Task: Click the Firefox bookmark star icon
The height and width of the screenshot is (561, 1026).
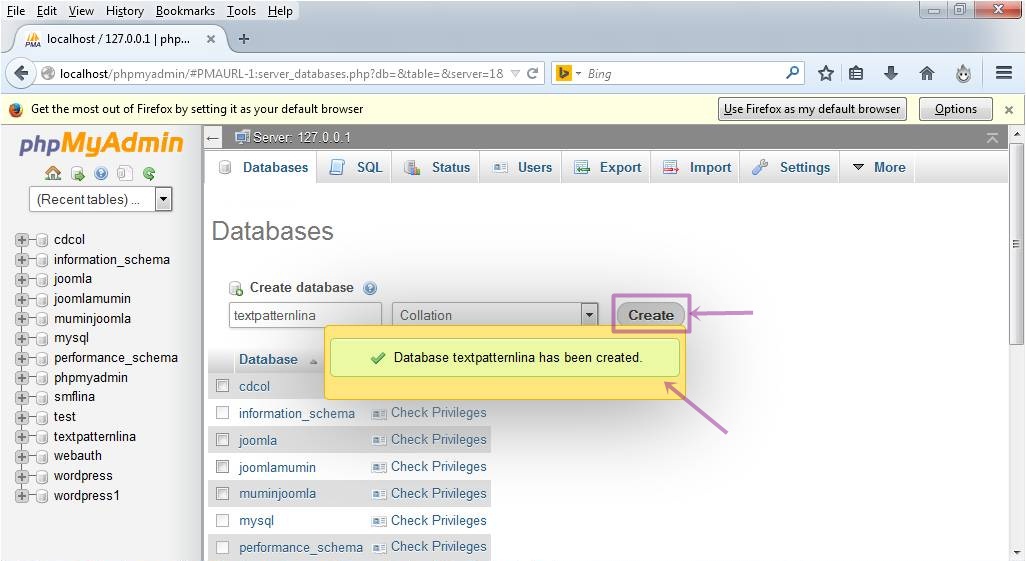Action: click(826, 73)
